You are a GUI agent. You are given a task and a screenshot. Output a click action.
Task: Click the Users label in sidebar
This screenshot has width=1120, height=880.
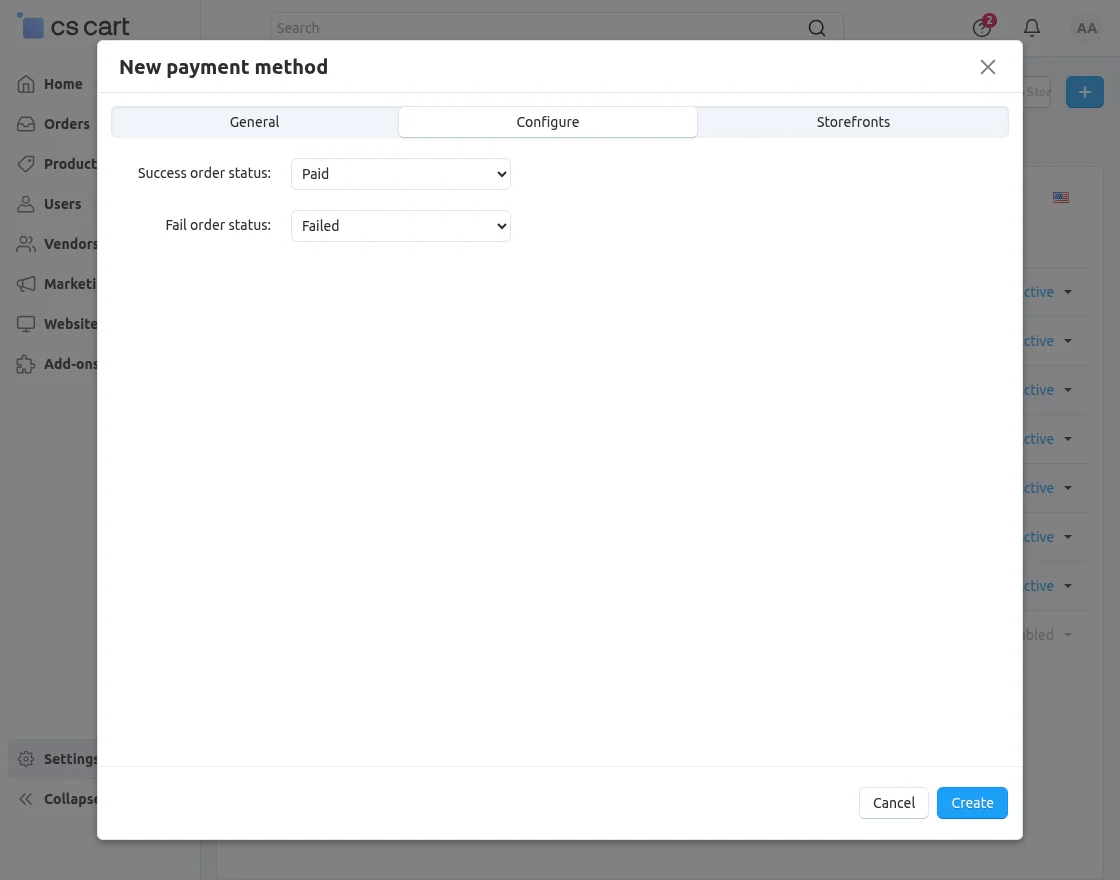pos(62,204)
